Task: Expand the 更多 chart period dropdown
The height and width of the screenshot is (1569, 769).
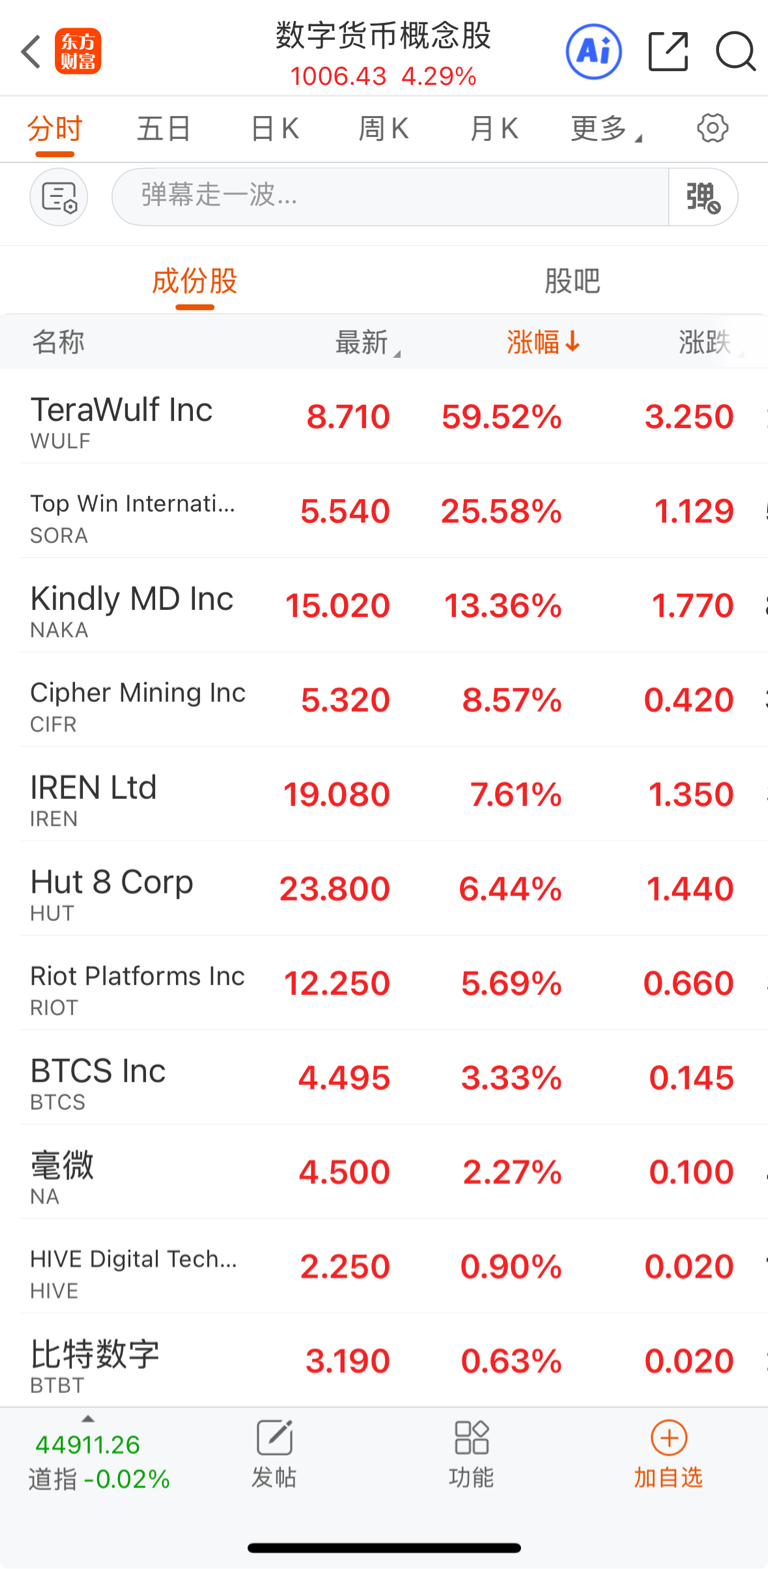Action: pos(606,129)
